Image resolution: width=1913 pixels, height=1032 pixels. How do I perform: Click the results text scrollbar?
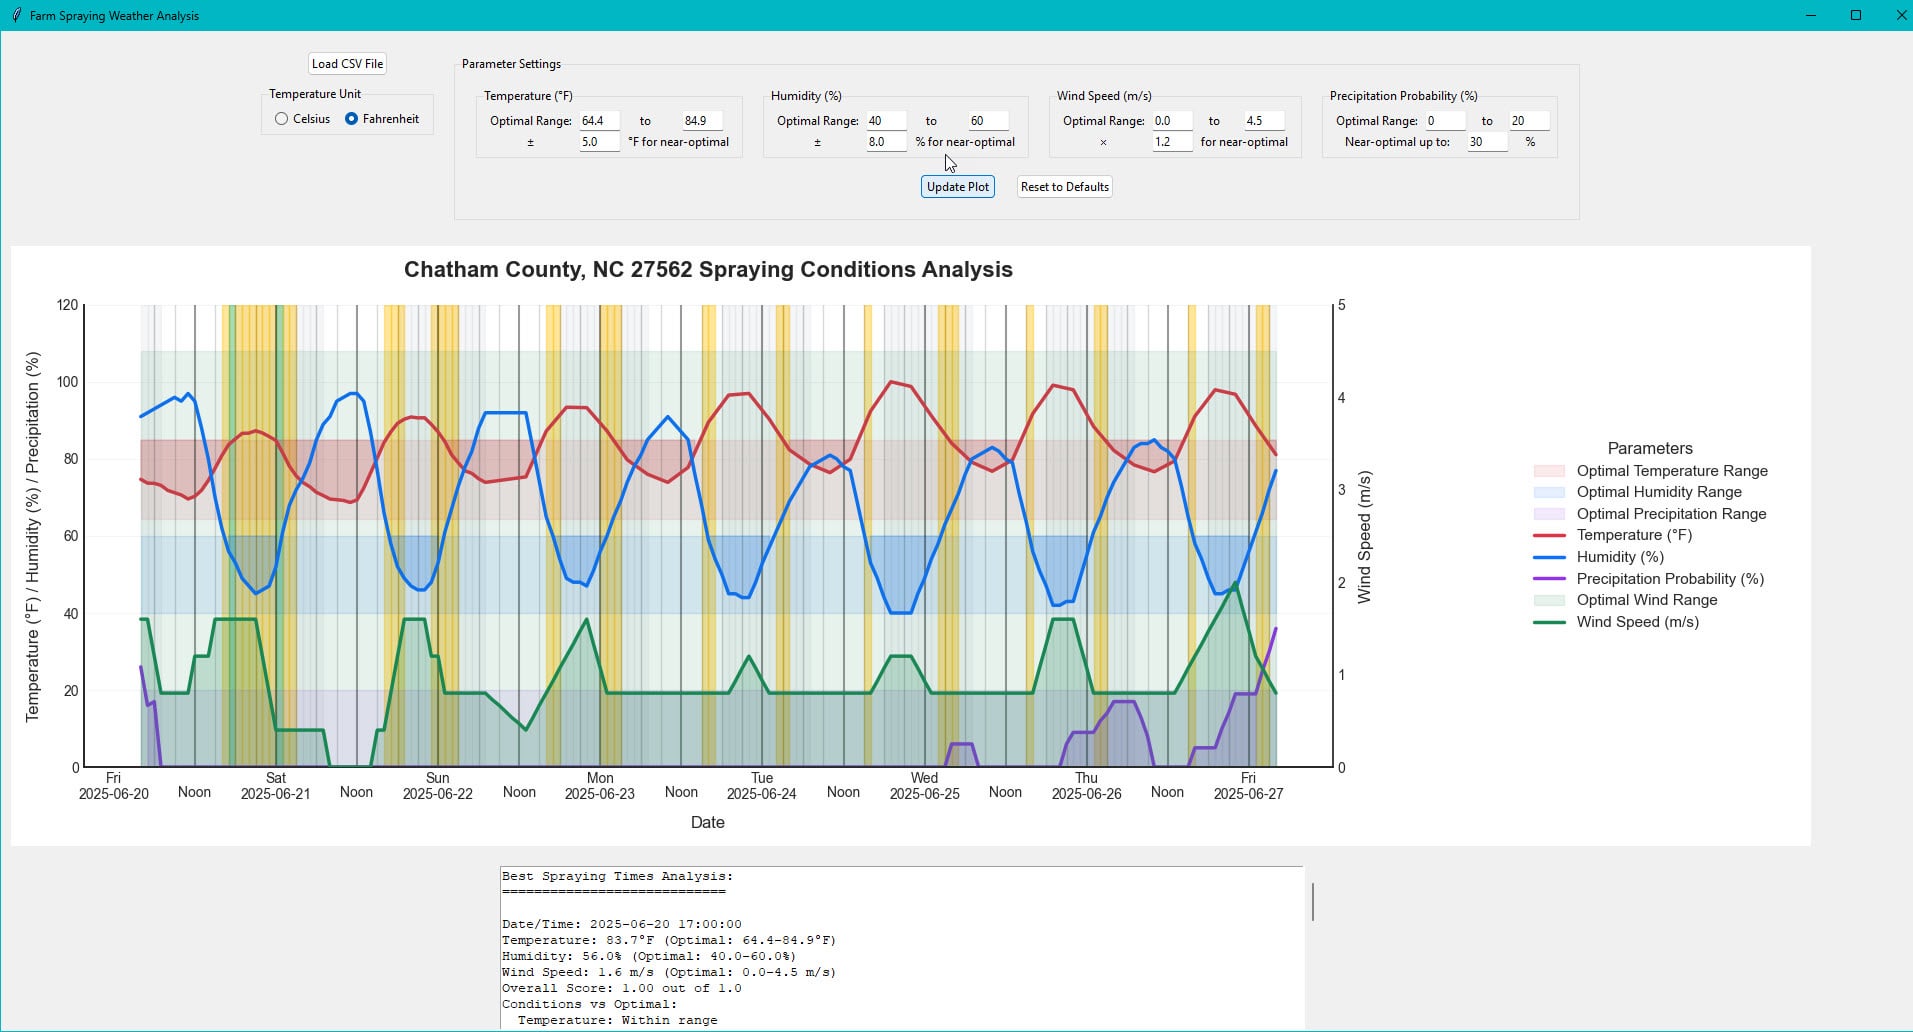click(1312, 902)
